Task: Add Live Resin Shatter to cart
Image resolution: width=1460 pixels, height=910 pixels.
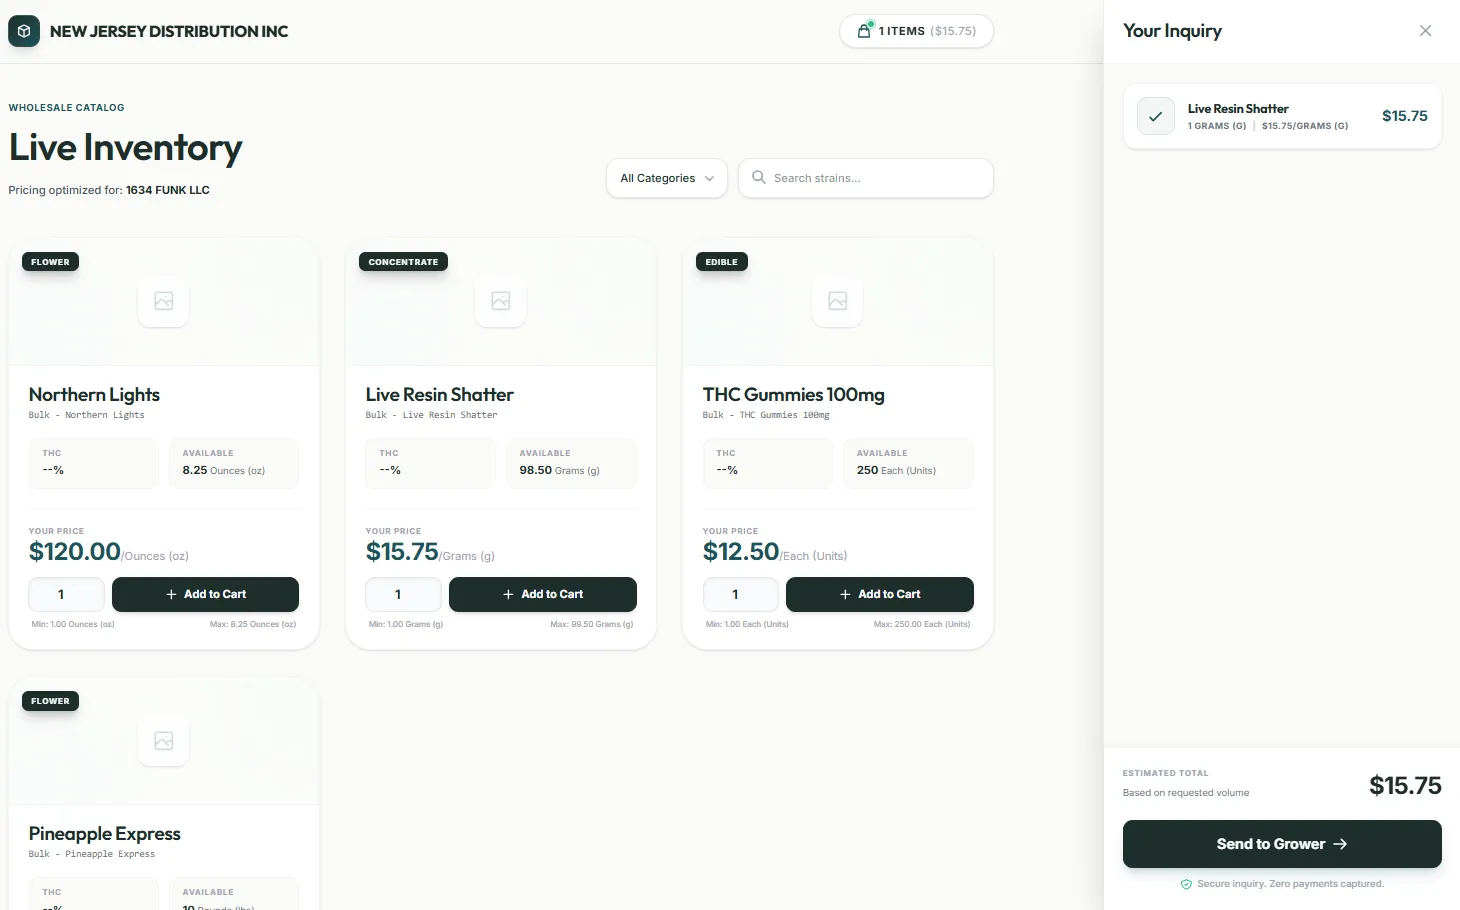Action: point(543,594)
